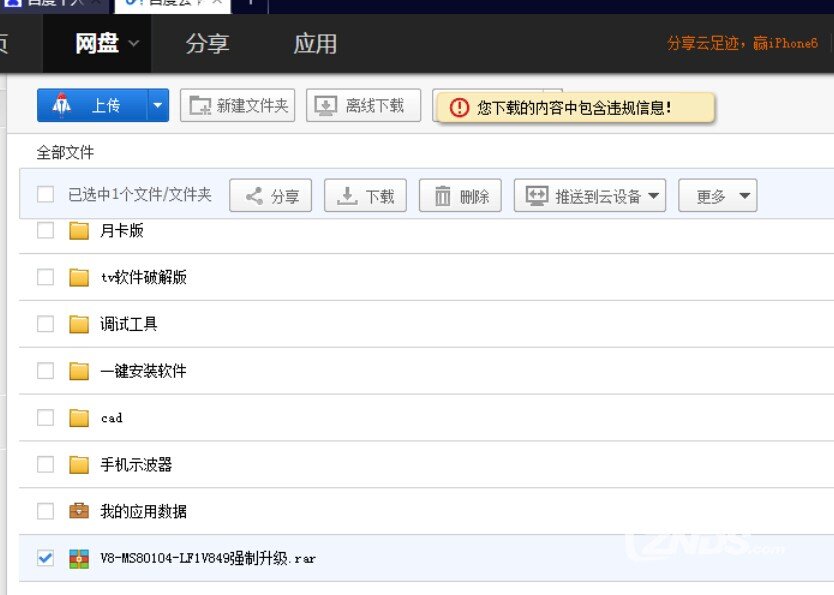Open the 更多 dropdown menu

coord(718,196)
